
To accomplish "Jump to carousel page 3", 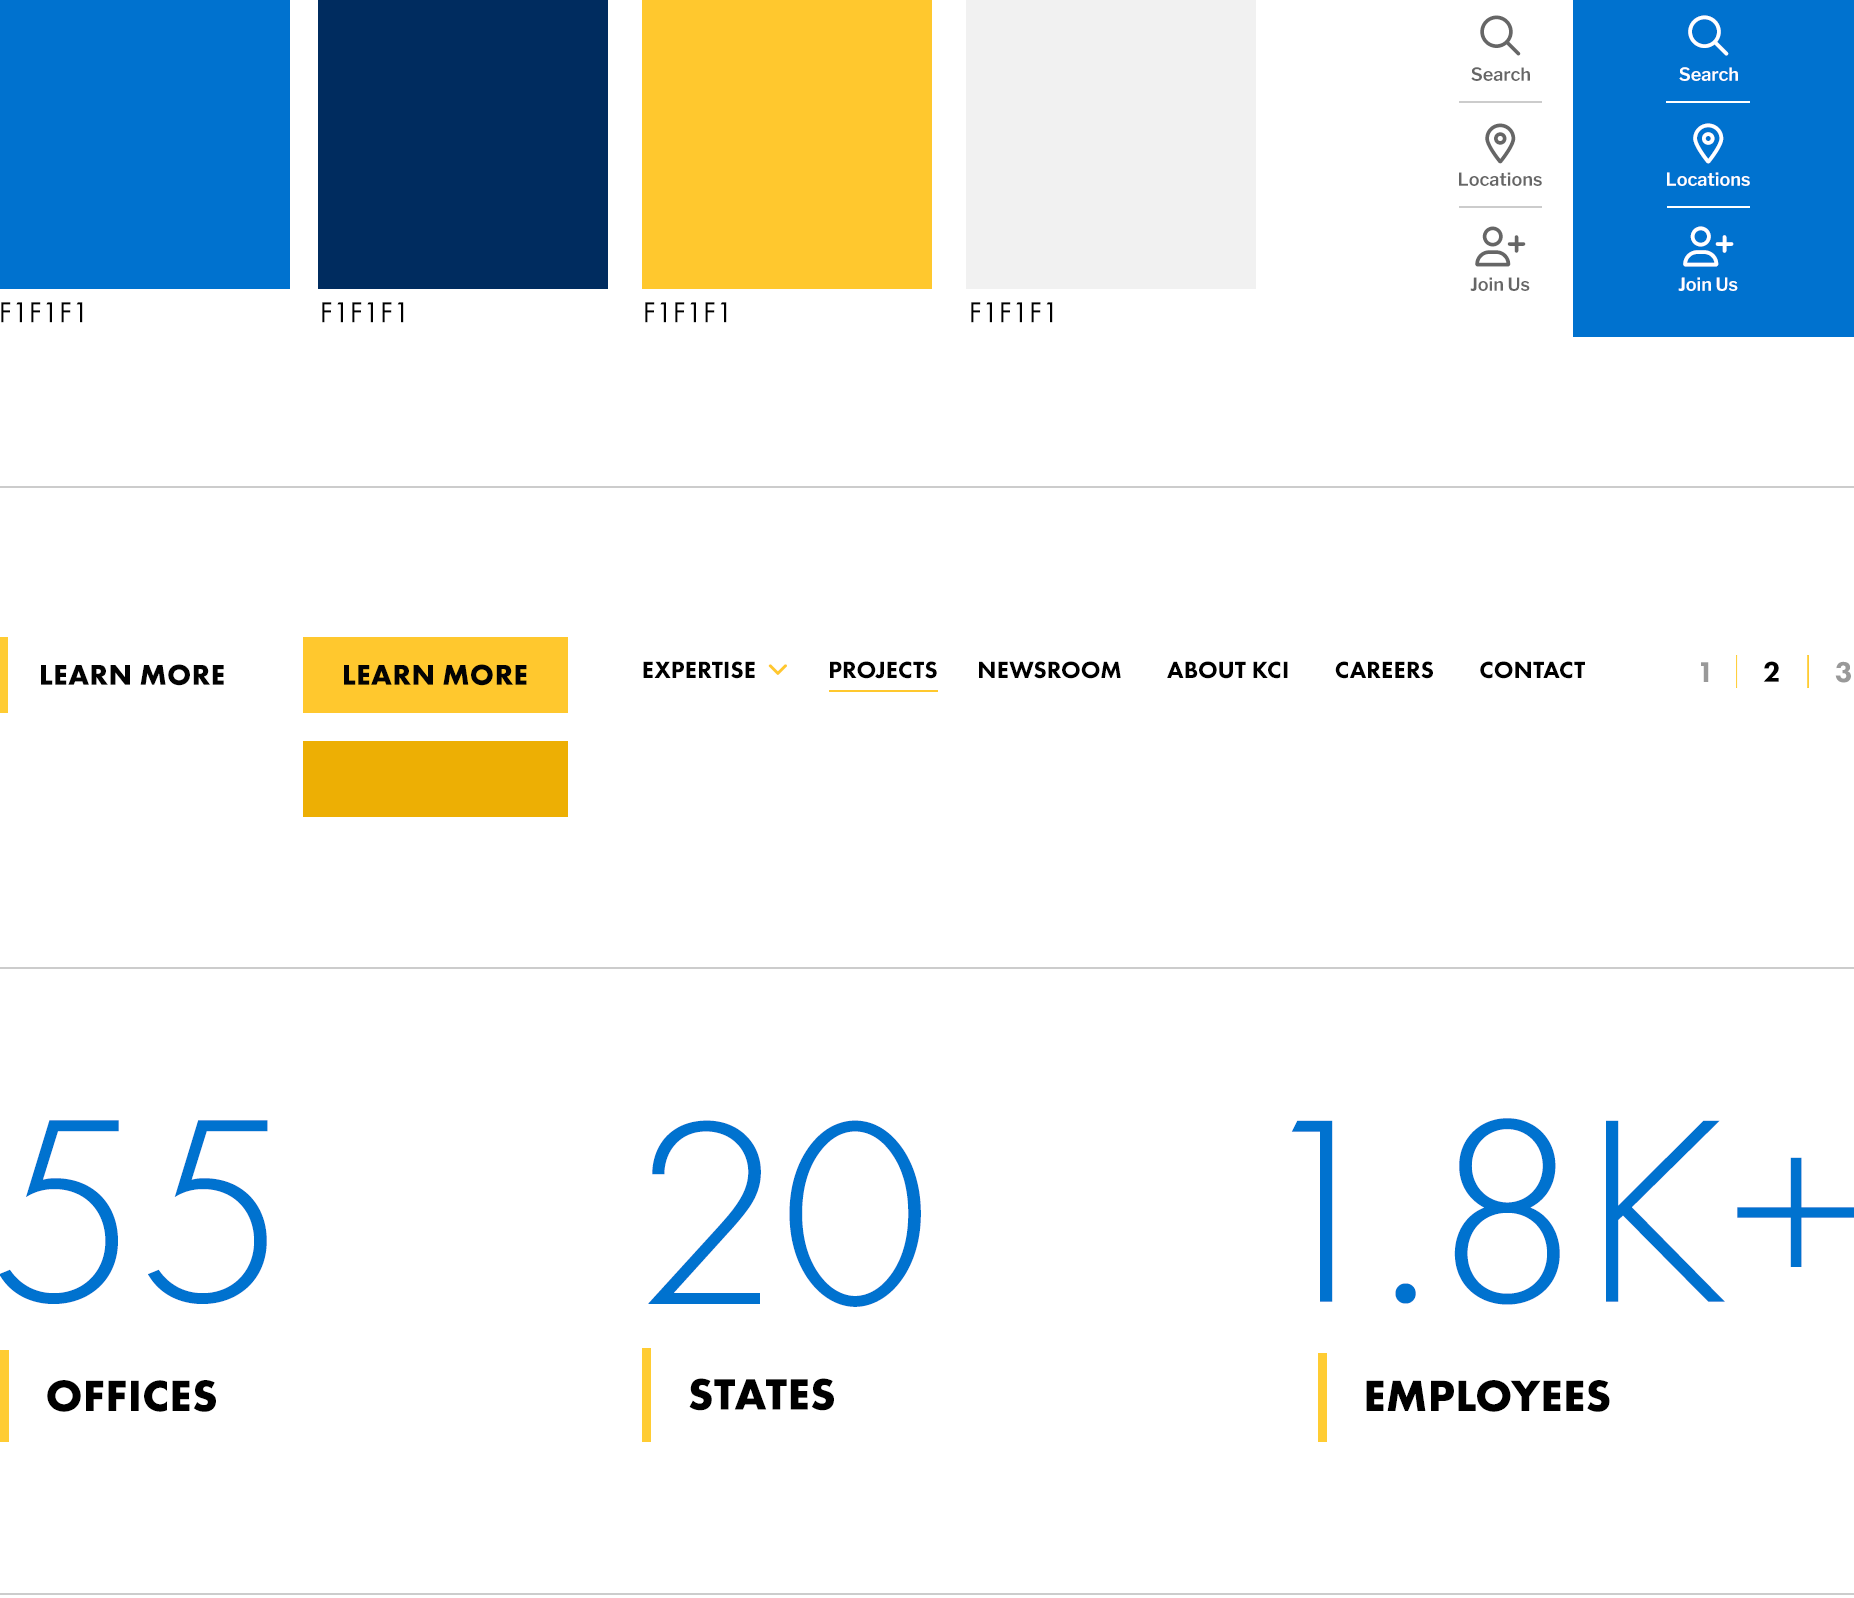I will pyautogui.click(x=1843, y=672).
